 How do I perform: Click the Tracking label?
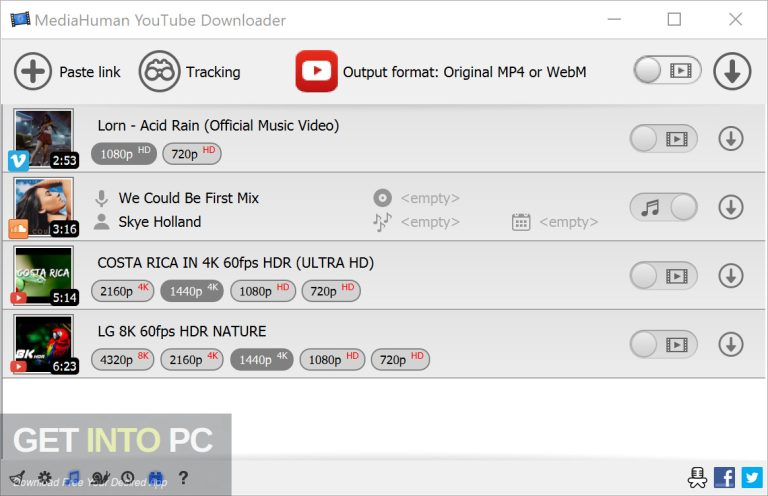click(x=213, y=72)
